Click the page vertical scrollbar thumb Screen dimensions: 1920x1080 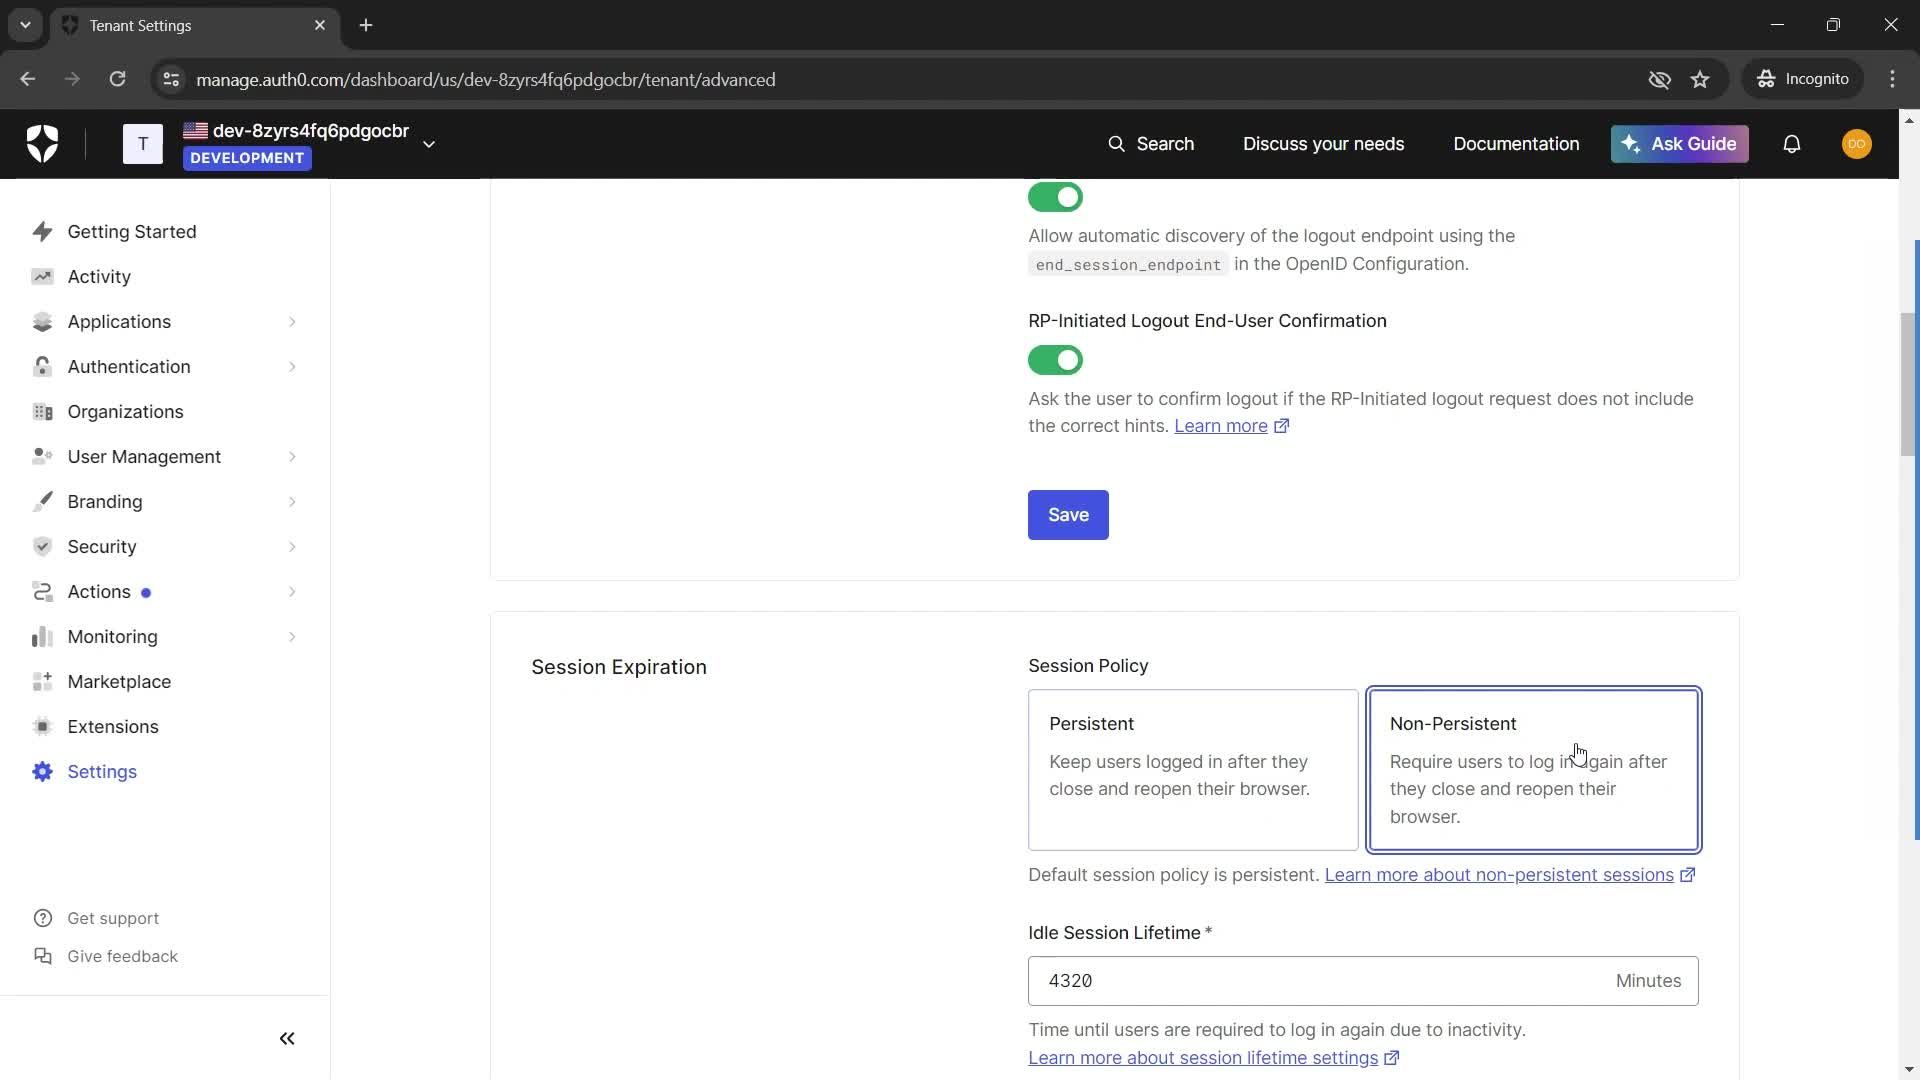click(x=1909, y=384)
